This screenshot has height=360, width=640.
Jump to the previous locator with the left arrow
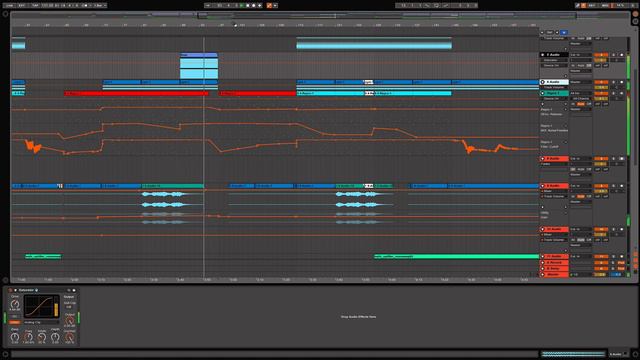click(542, 32)
